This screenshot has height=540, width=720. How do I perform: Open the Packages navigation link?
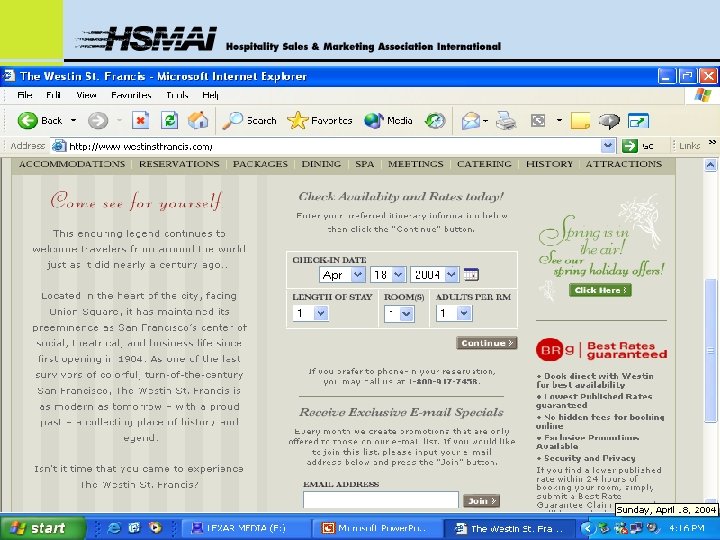pos(260,164)
